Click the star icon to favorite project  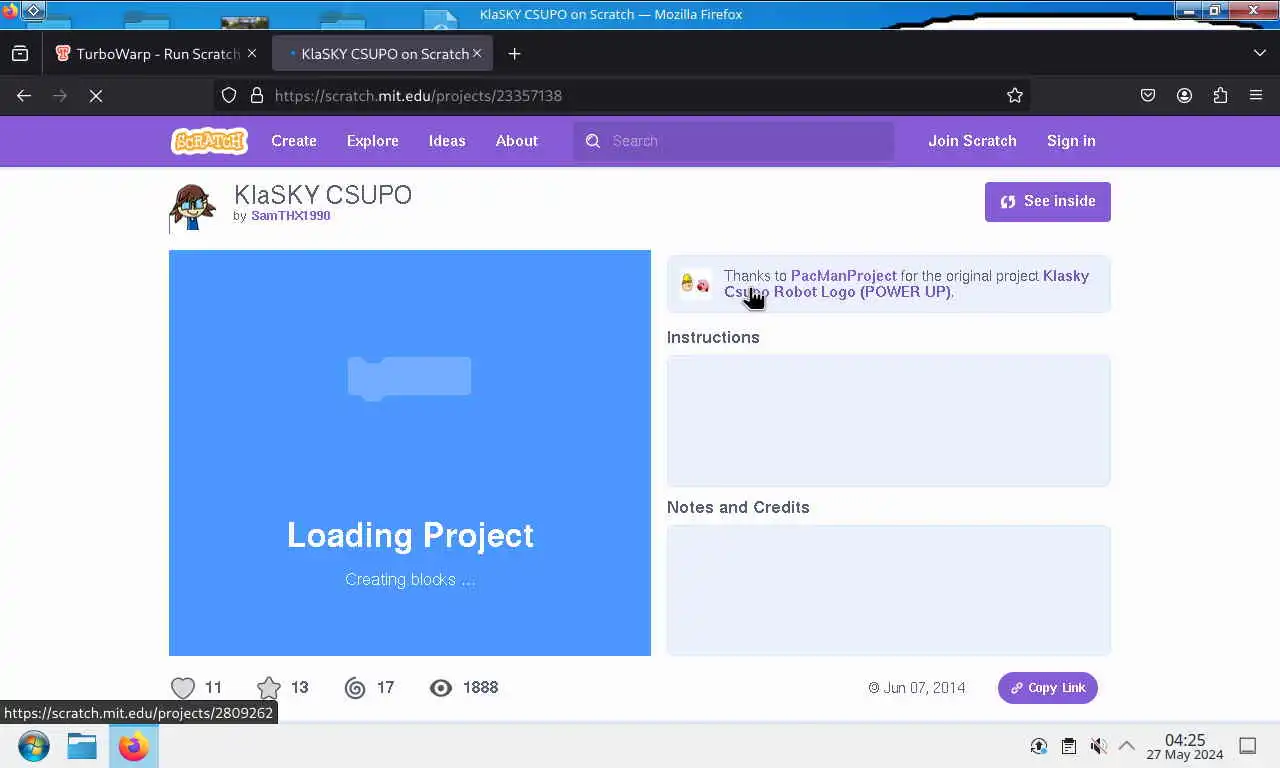point(269,688)
